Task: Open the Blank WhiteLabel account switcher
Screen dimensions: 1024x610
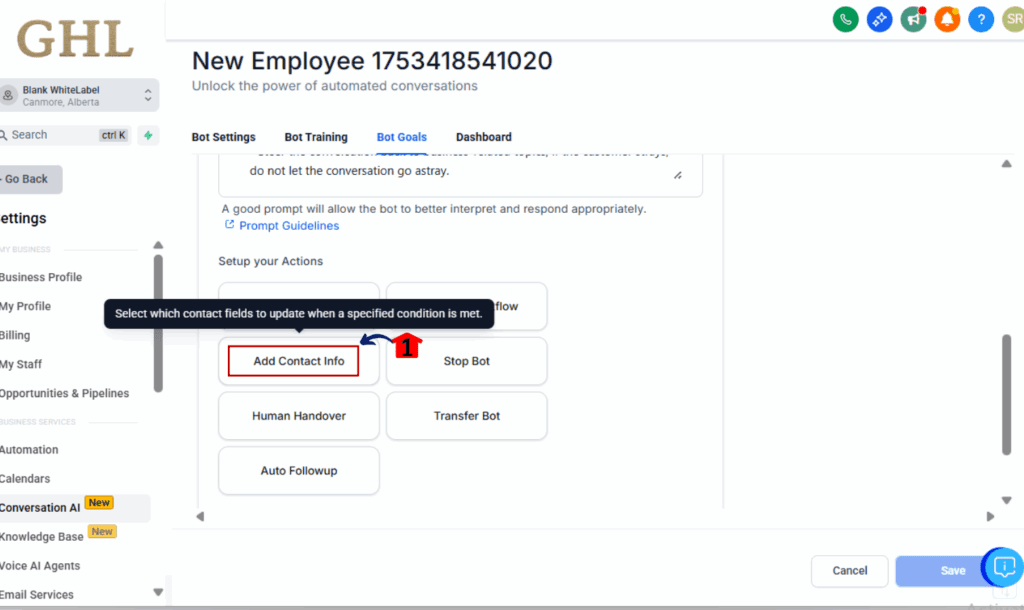Action: pyautogui.click(x=78, y=95)
